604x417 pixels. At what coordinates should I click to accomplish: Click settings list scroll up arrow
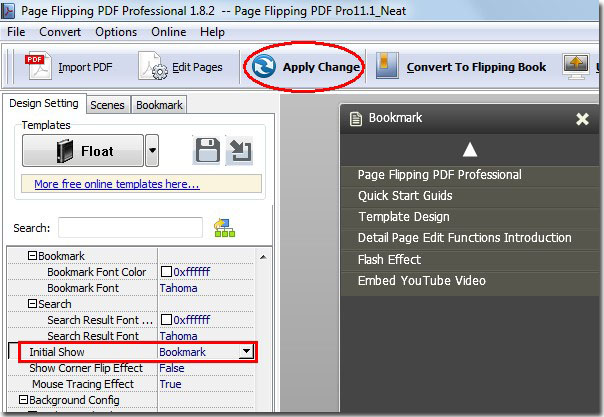[263, 257]
